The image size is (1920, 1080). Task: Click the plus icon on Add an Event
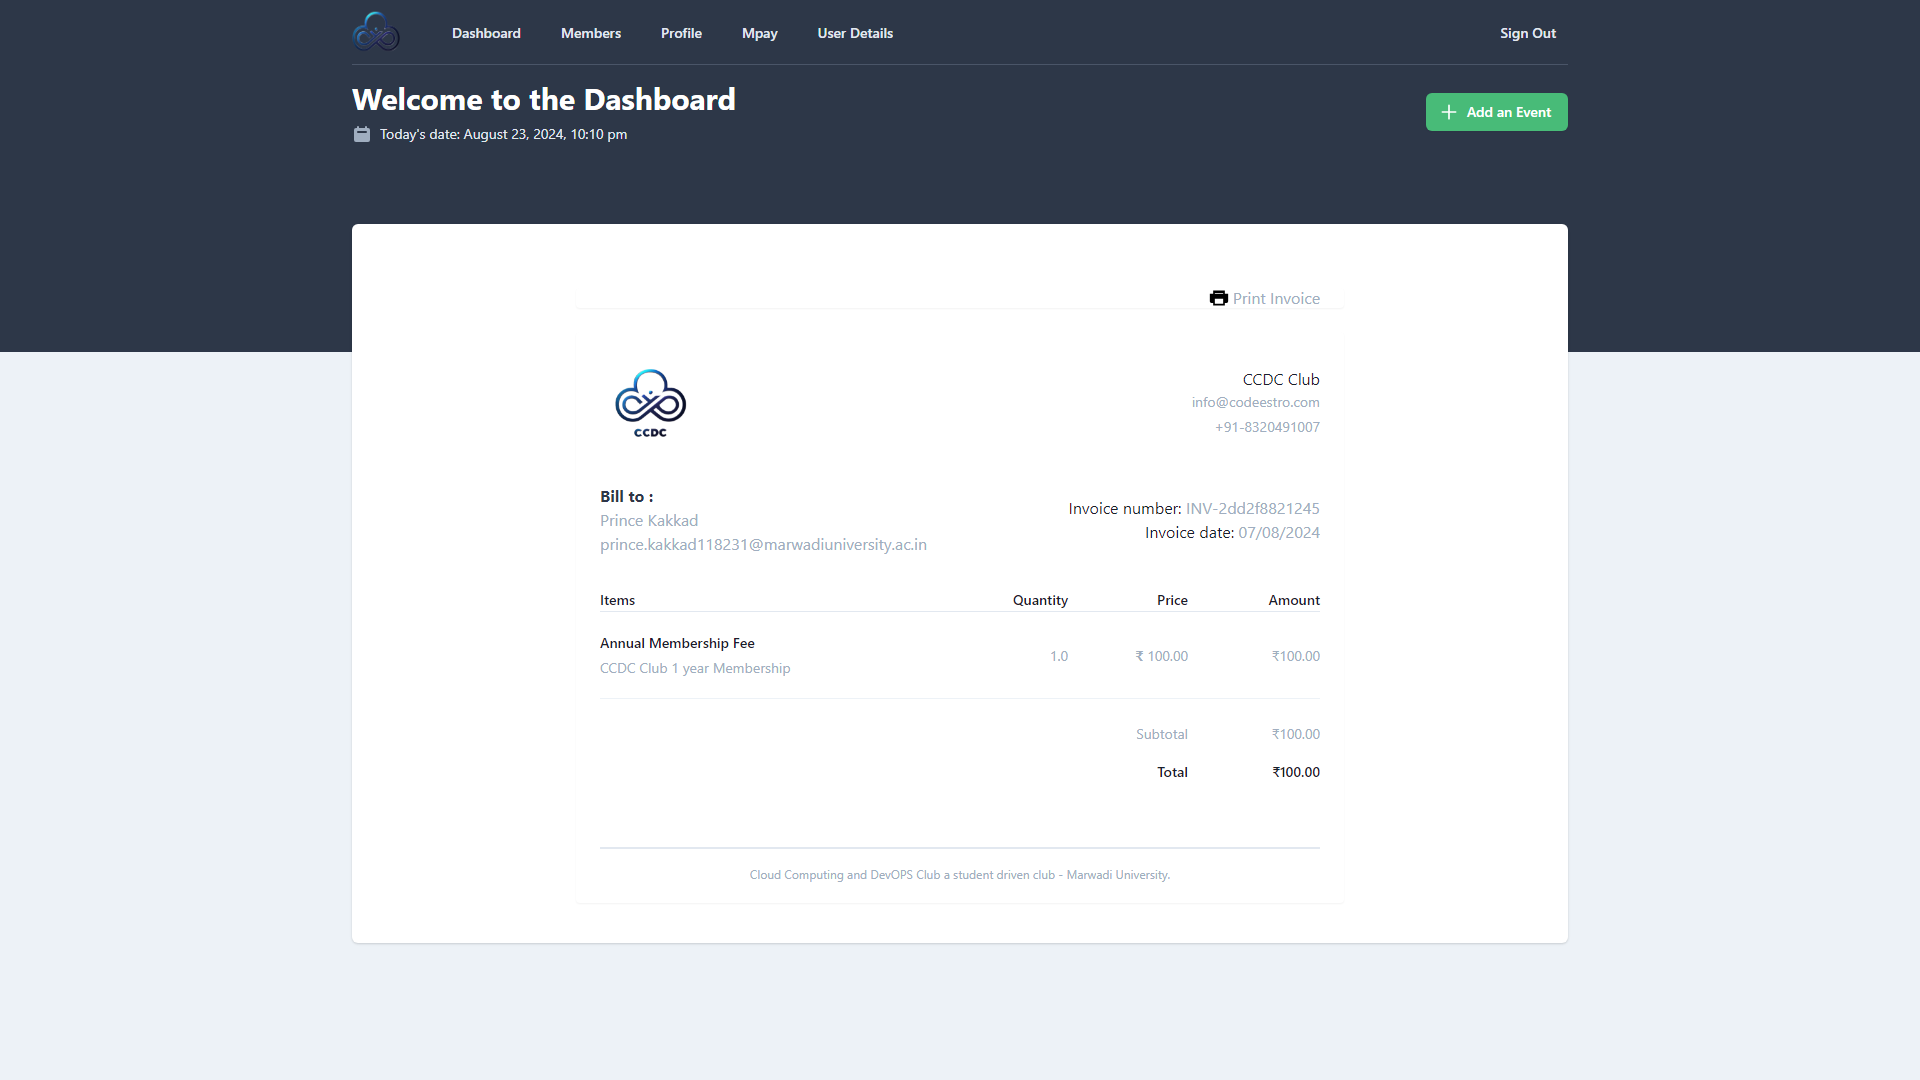coord(1448,112)
